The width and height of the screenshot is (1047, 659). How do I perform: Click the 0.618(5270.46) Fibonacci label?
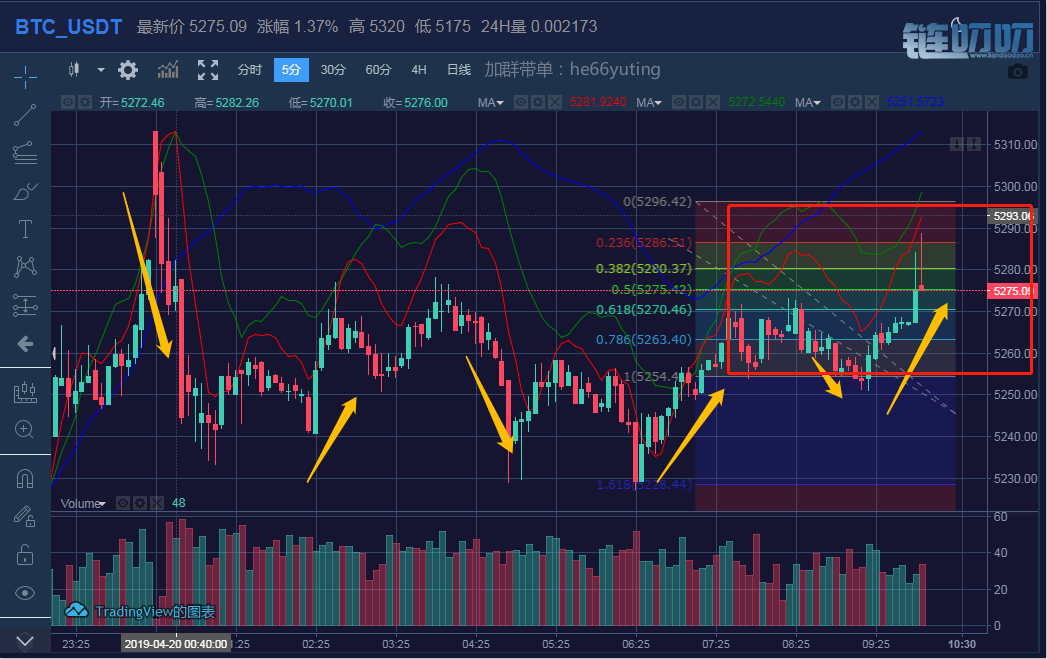(x=644, y=309)
